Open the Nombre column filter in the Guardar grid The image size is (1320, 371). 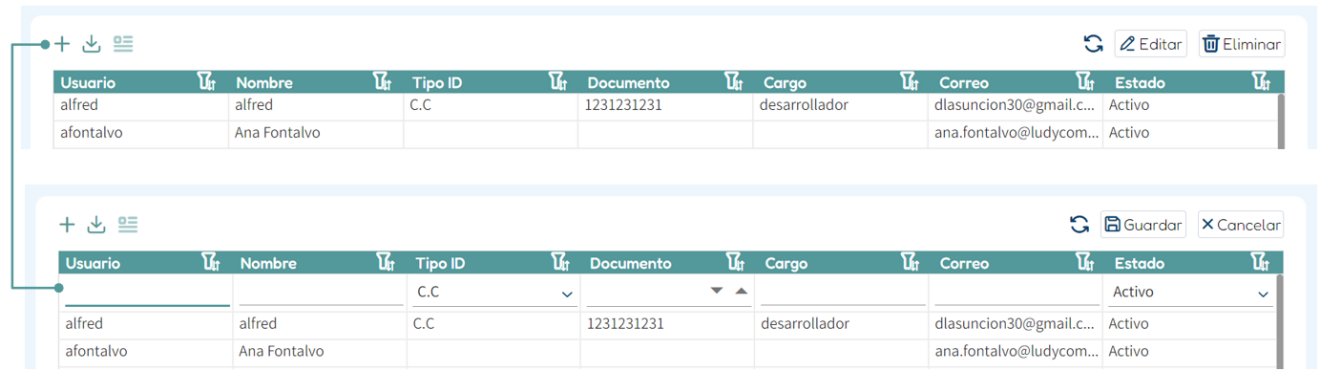click(x=385, y=263)
